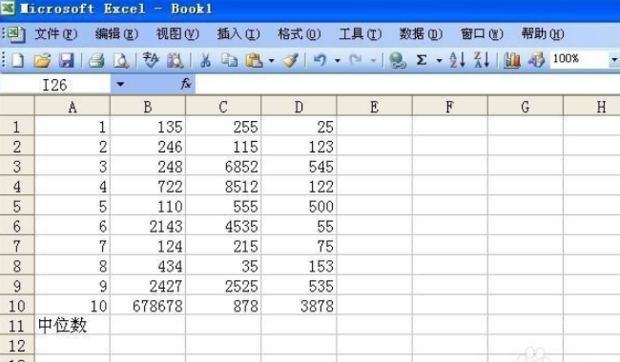
Task: Open the Research binoculars icon
Action: click(175, 60)
